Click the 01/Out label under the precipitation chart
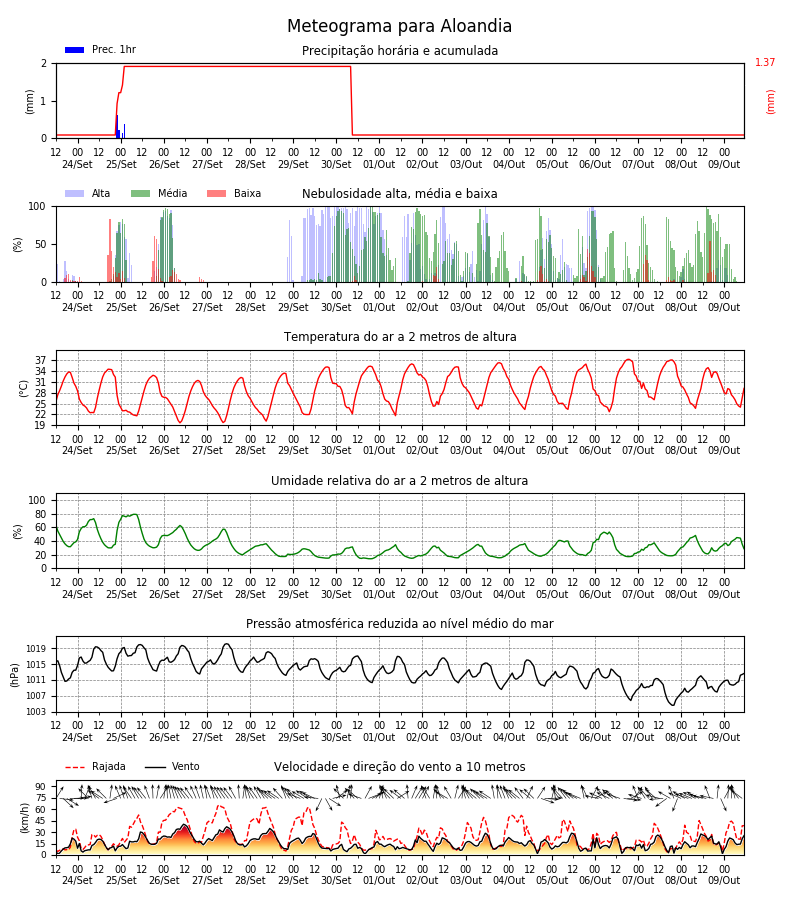Image resolution: width=800 pixels, height=900 pixels. click(x=379, y=164)
